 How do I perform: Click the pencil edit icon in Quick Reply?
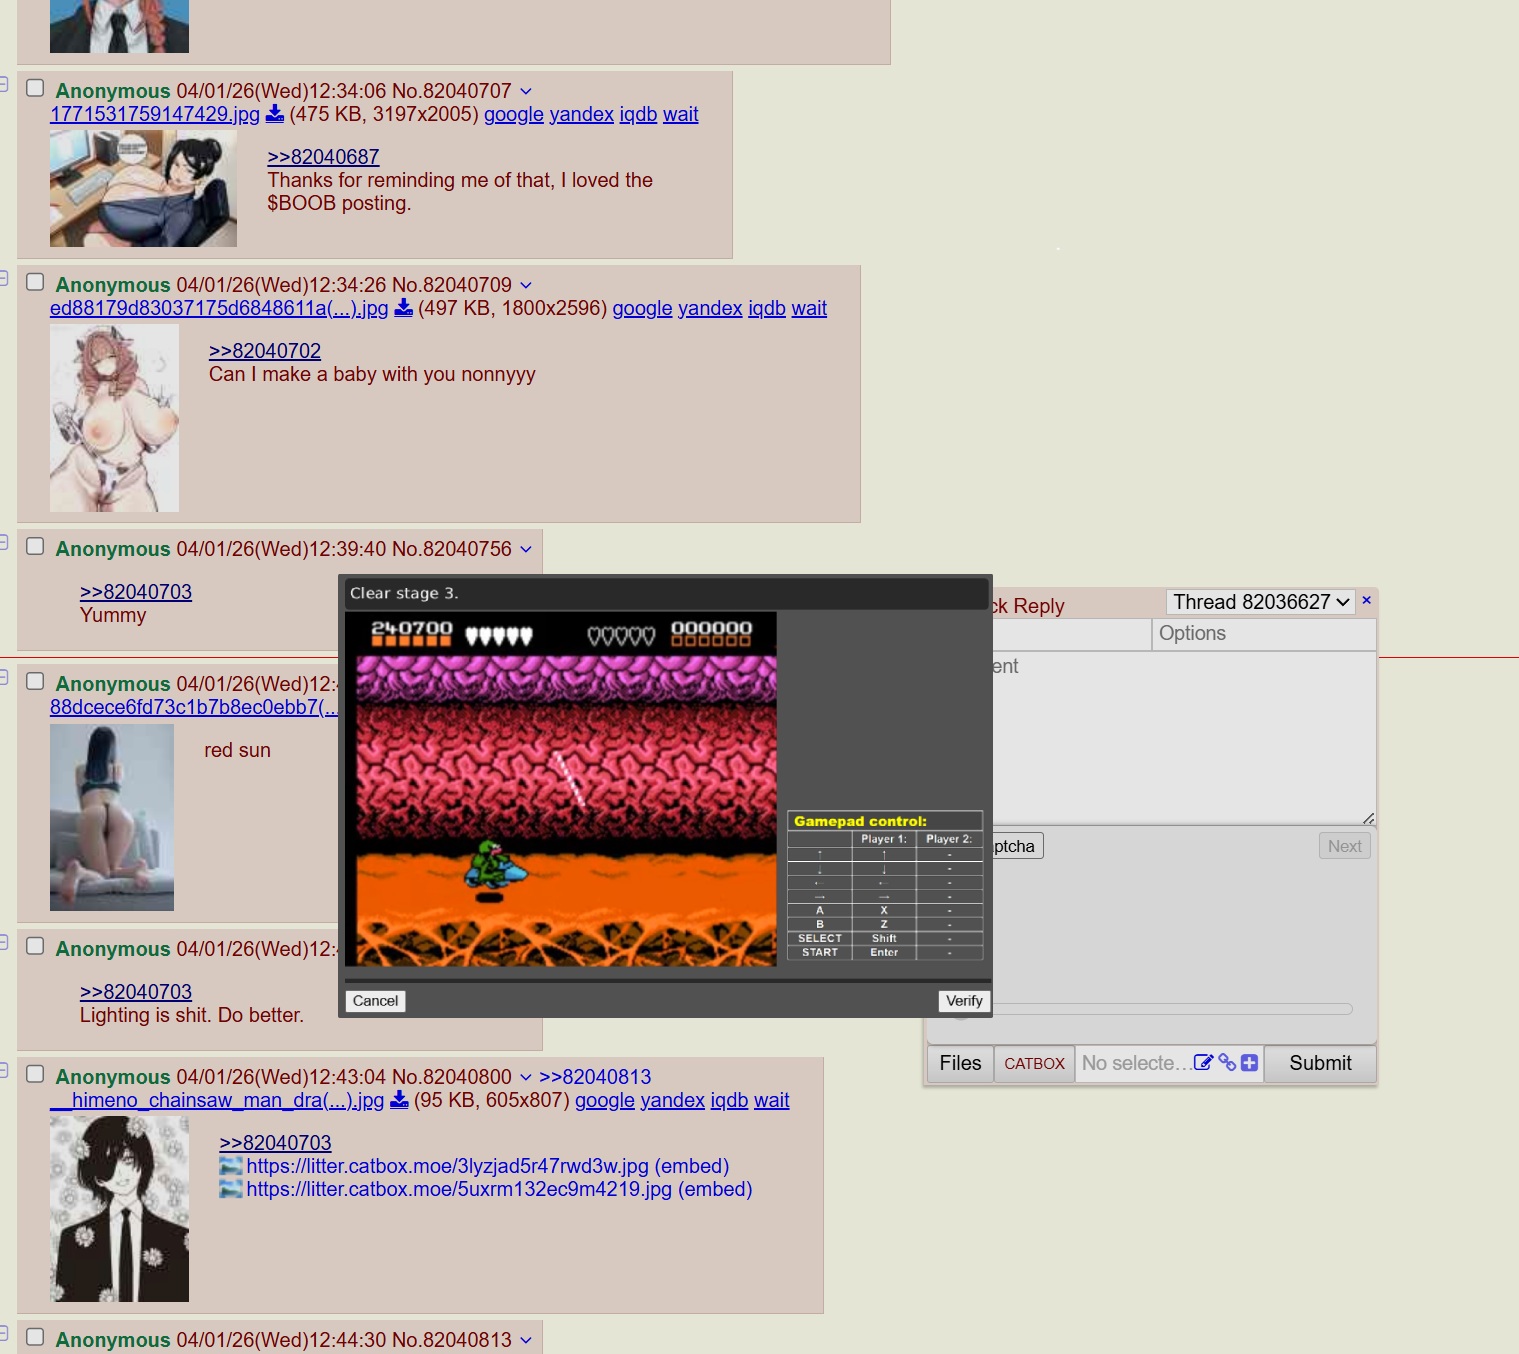[1203, 1063]
